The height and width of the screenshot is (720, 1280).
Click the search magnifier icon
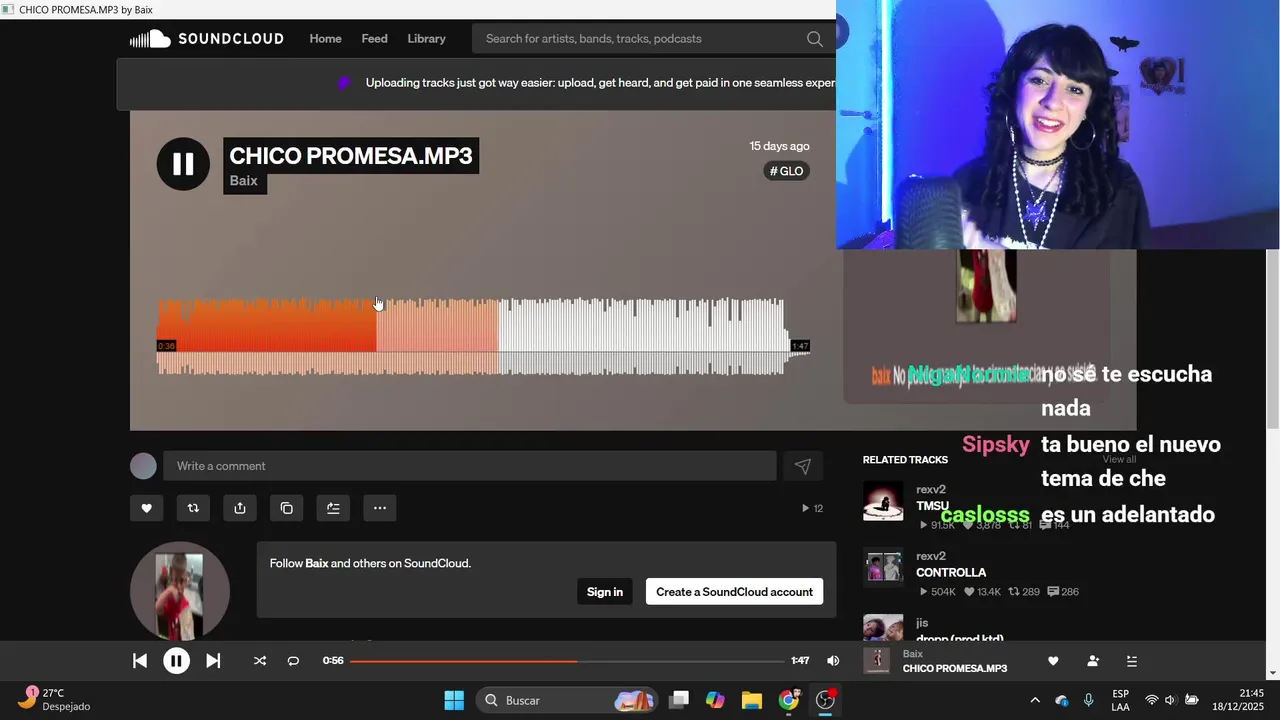815,39
